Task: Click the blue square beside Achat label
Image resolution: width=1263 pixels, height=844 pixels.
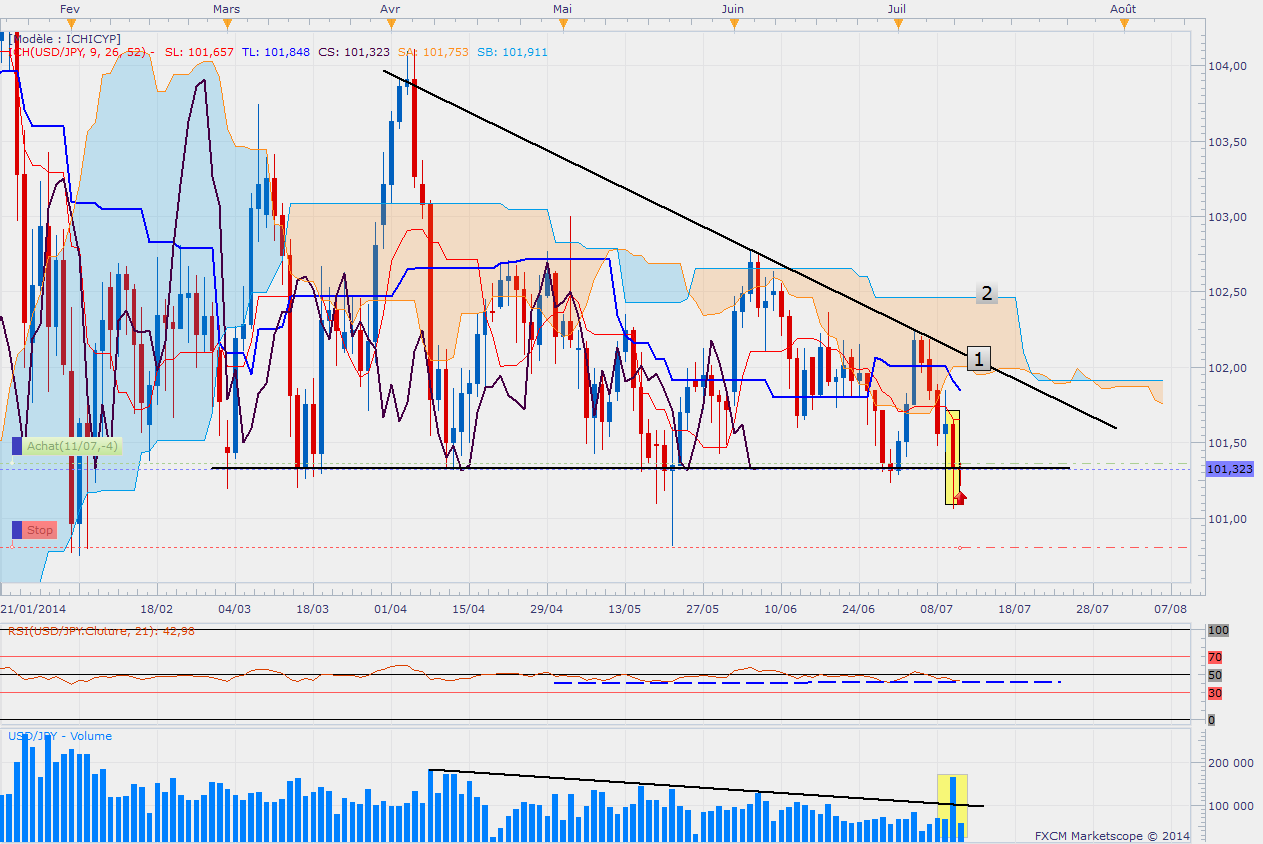Action: [x=17, y=447]
